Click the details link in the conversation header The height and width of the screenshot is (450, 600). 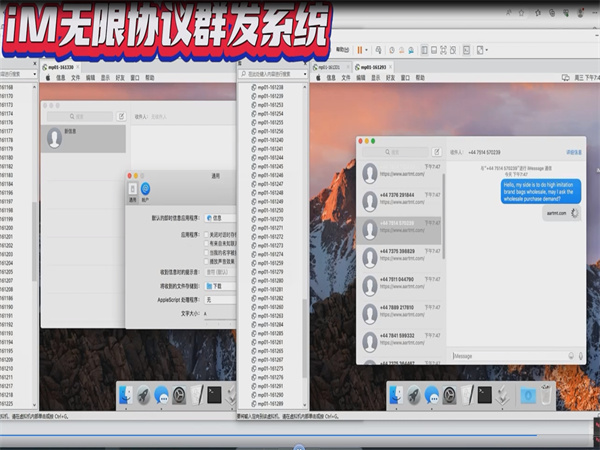[573, 152]
